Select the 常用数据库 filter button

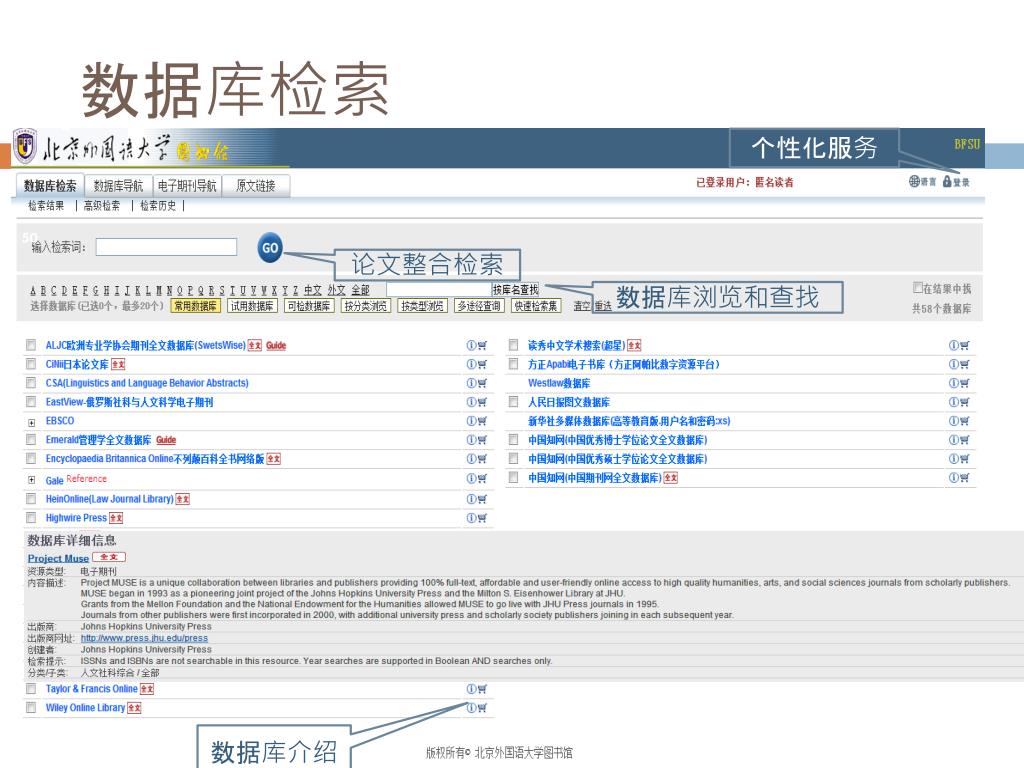pos(195,306)
